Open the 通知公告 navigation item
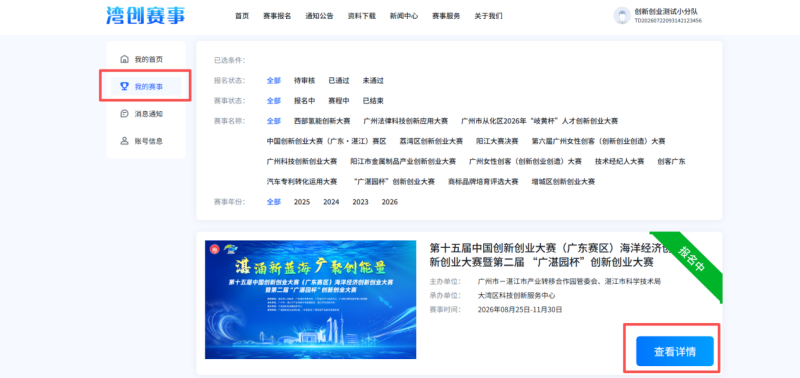800x378 pixels. [x=319, y=16]
